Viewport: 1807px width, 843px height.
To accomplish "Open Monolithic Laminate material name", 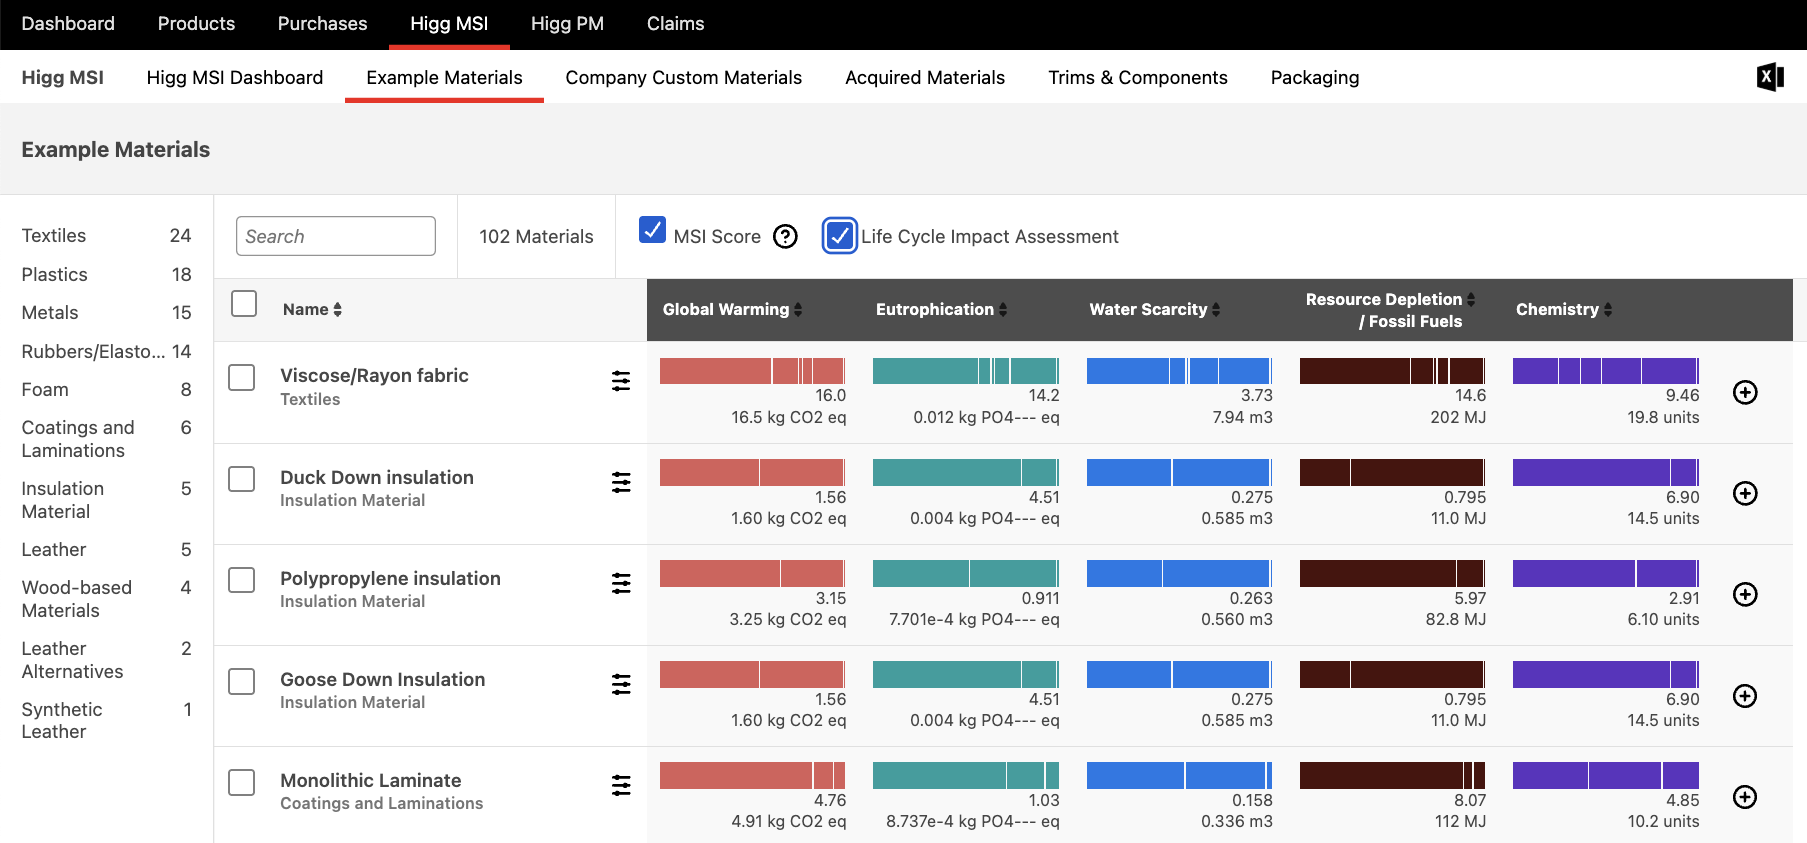I will click(371, 781).
